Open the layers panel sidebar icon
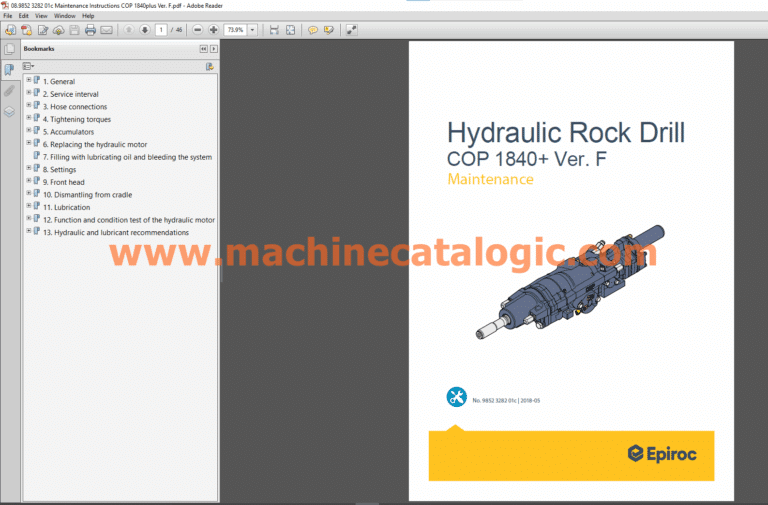Viewport: 768px width, 505px height. [9, 112]
